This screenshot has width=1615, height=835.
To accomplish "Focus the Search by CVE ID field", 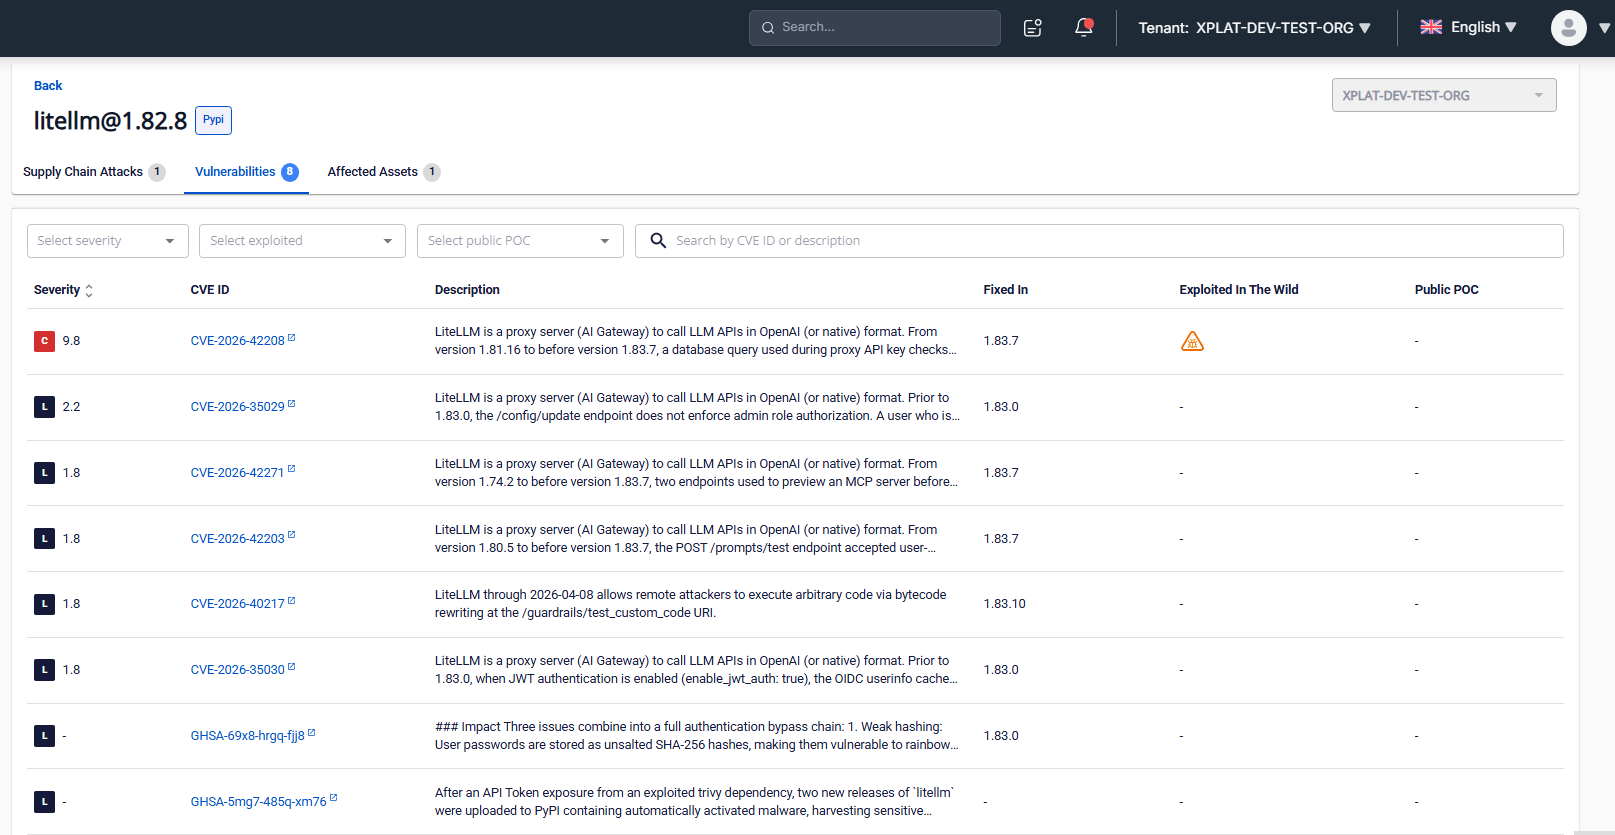I will point(1099,241).
